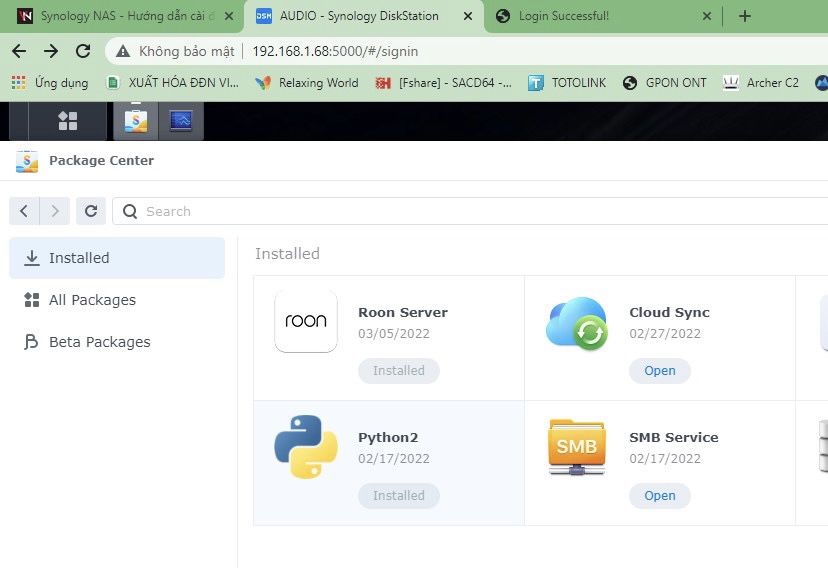Go back in Package Center navigation
Screen dimensions: 828x568
pyautogui.click(x=24, y=211)
